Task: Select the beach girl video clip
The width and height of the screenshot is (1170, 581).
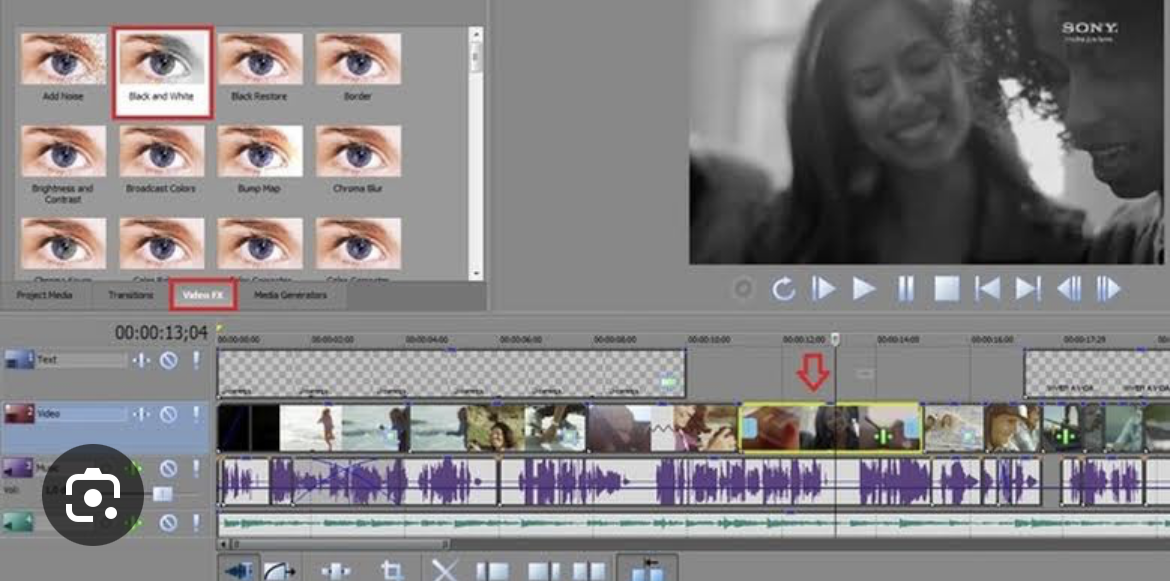Action: [311, 428]
